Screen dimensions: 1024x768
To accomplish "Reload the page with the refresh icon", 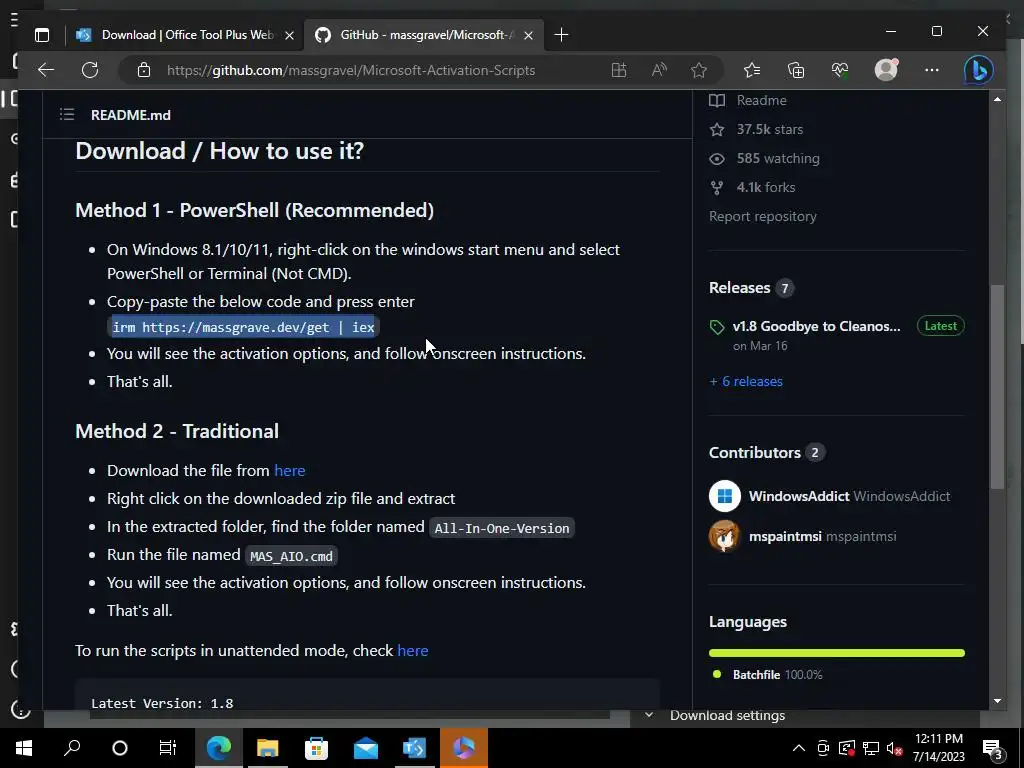I will pos(90,70).
